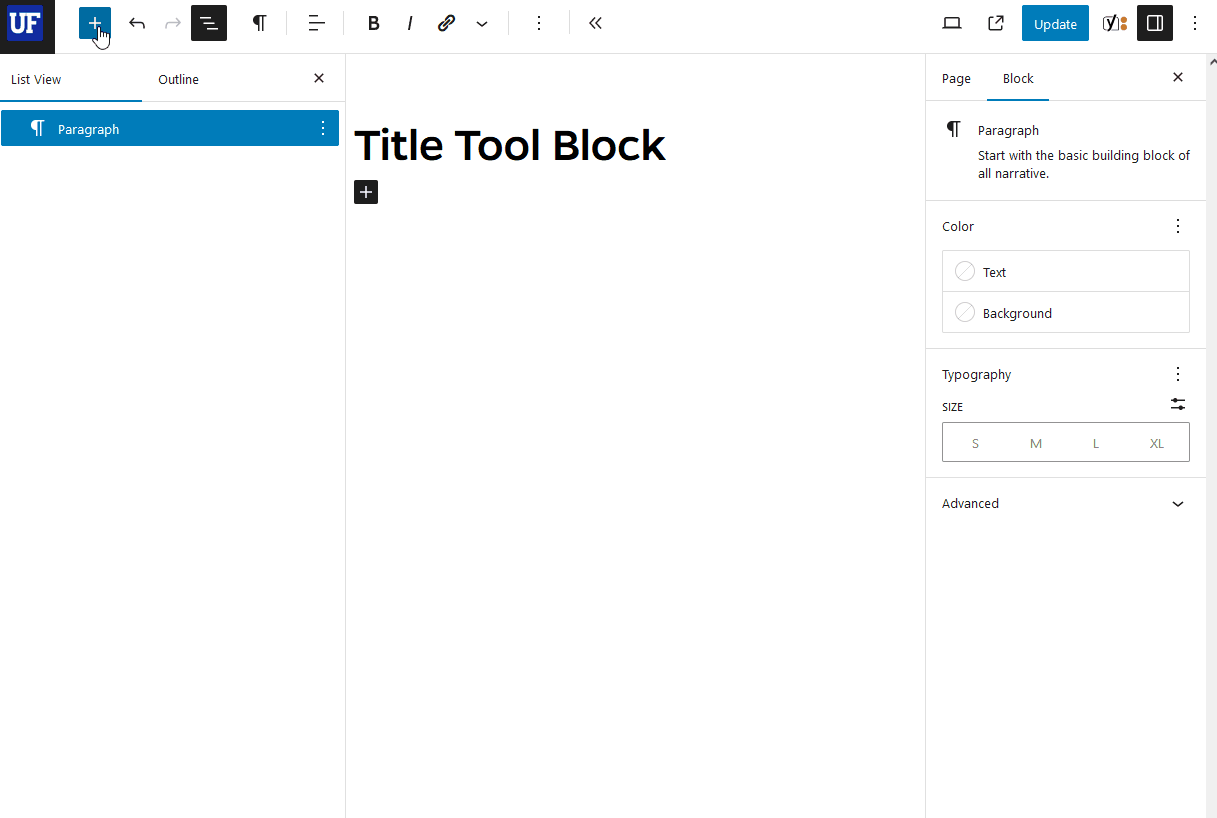This screenshot has width=1217, height=818.
Task: Open the paragraph block transform icon
Action: click(260, 23)
